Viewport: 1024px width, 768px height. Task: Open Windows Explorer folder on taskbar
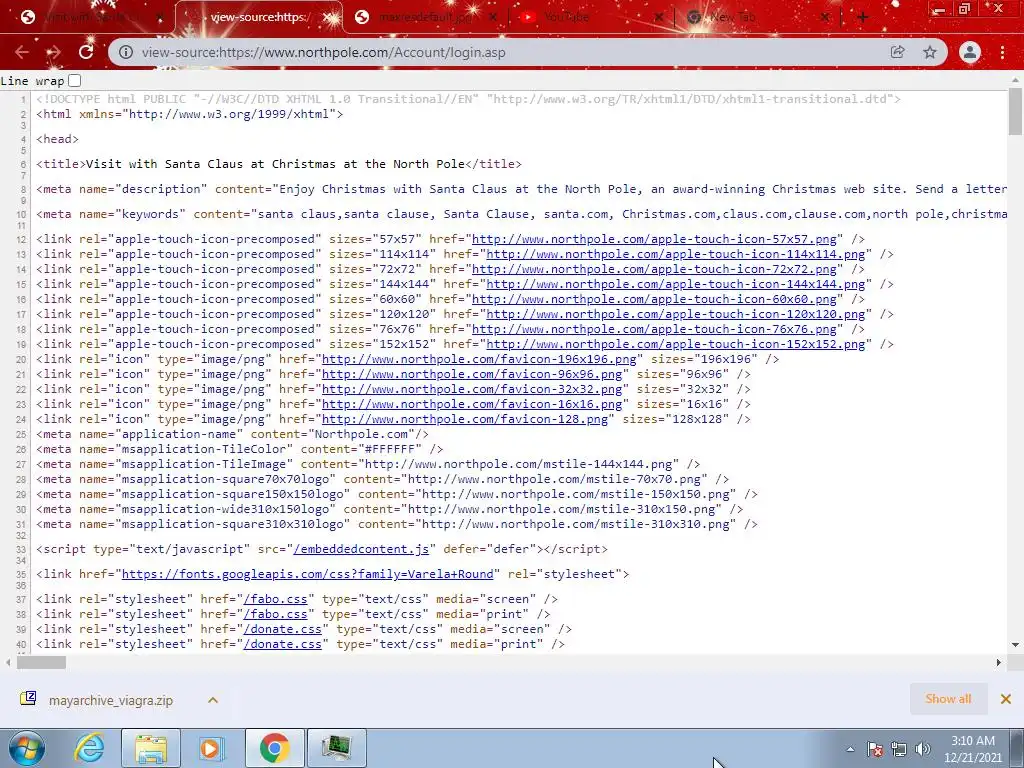coord(151,748)
